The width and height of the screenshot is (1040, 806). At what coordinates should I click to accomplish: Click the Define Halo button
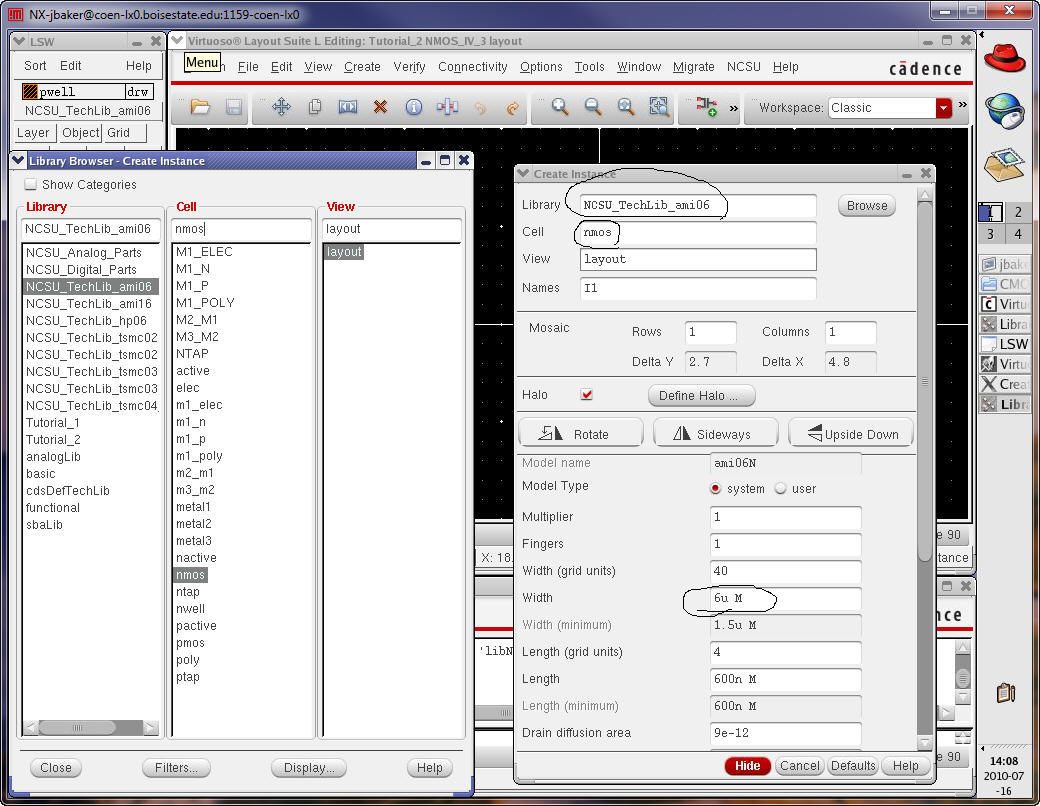pyautogui.click(x=698, y=396)
